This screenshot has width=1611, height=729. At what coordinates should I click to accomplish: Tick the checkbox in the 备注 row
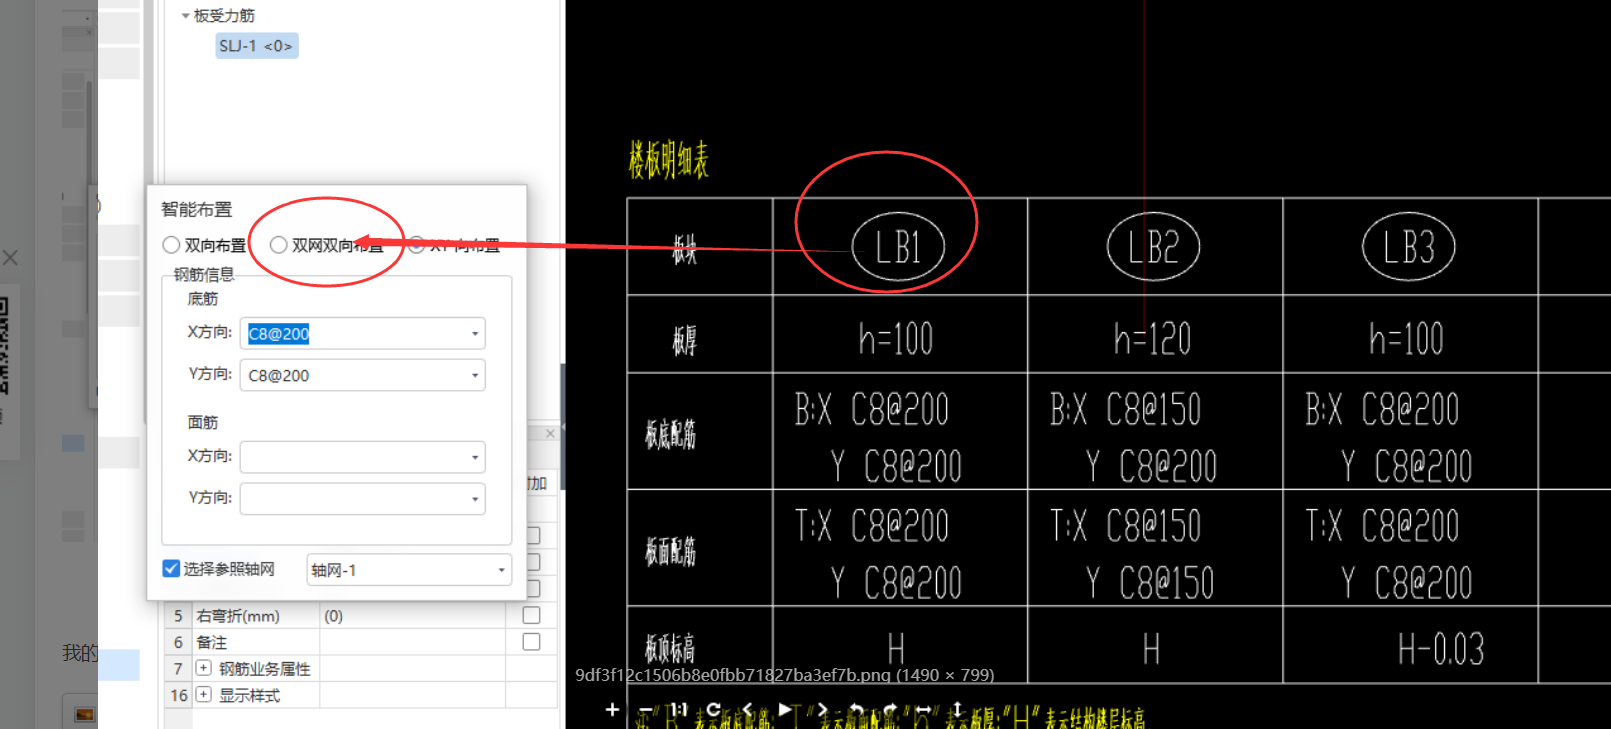point(532,642)
